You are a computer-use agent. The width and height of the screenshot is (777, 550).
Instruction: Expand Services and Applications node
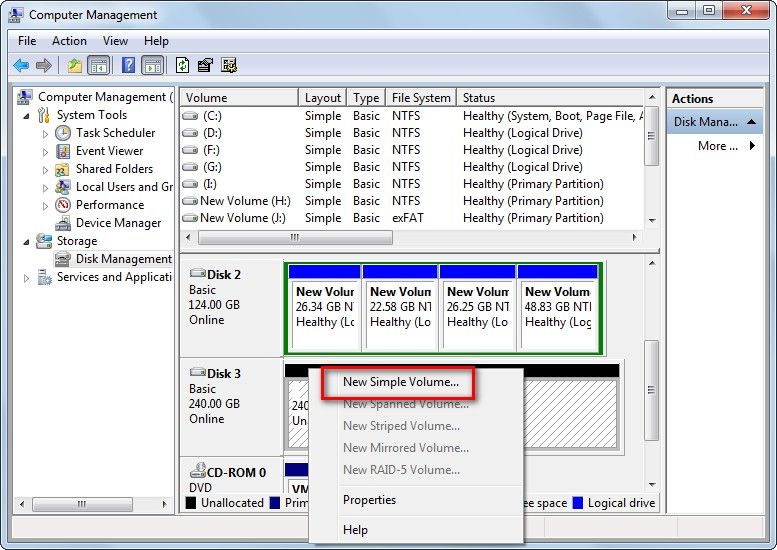point(26,278)
